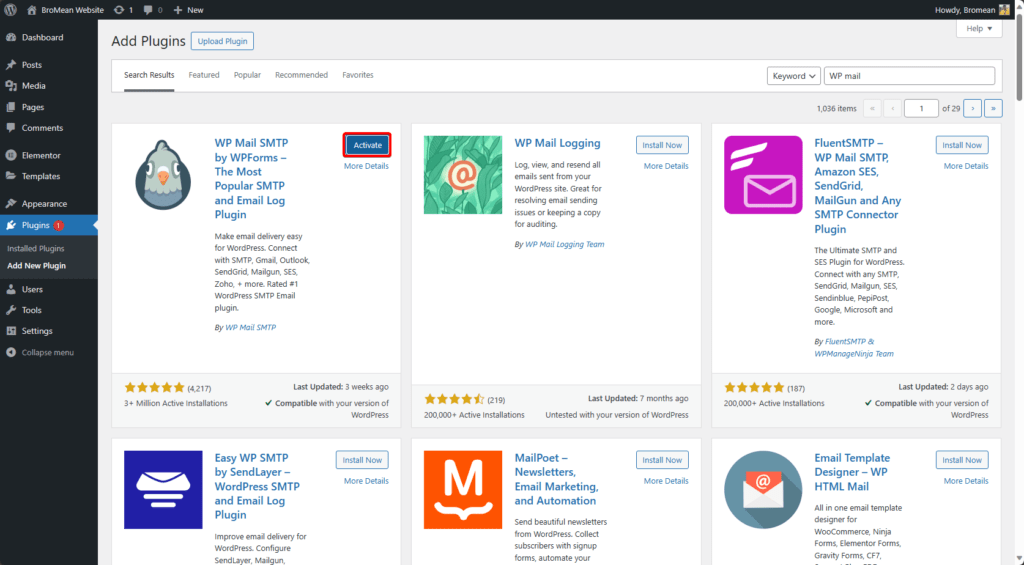Click the WP Mail SMTP pigeon icon
Image resolution: width=1024 pixels, height=565 pixels.
click(x=163, y=174)
